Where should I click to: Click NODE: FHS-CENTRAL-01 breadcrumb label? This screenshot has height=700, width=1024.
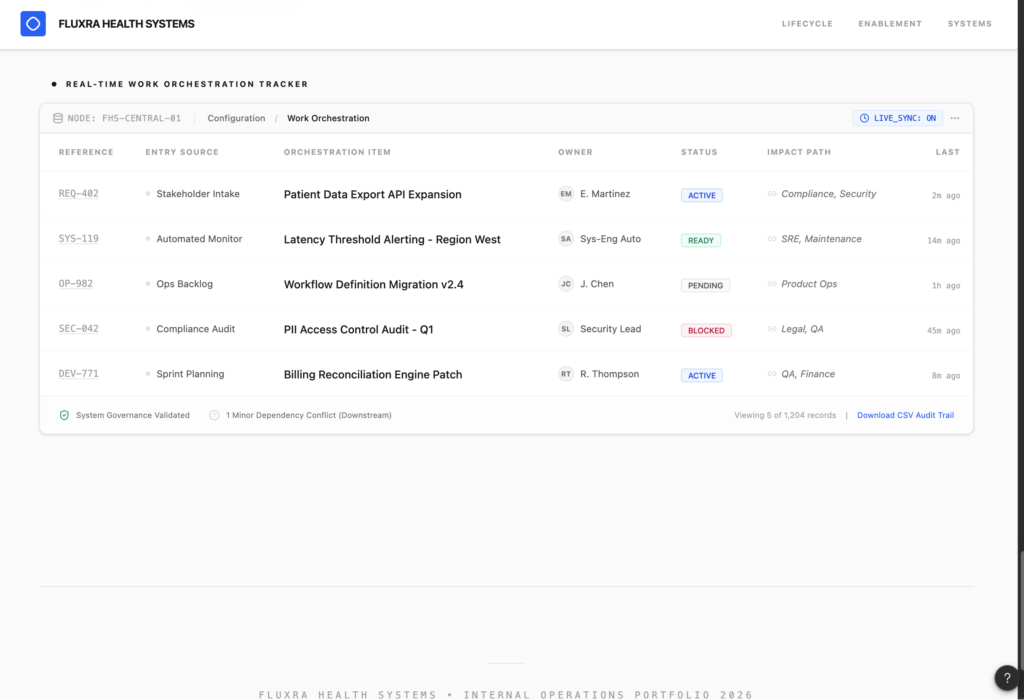pos(124,118)
